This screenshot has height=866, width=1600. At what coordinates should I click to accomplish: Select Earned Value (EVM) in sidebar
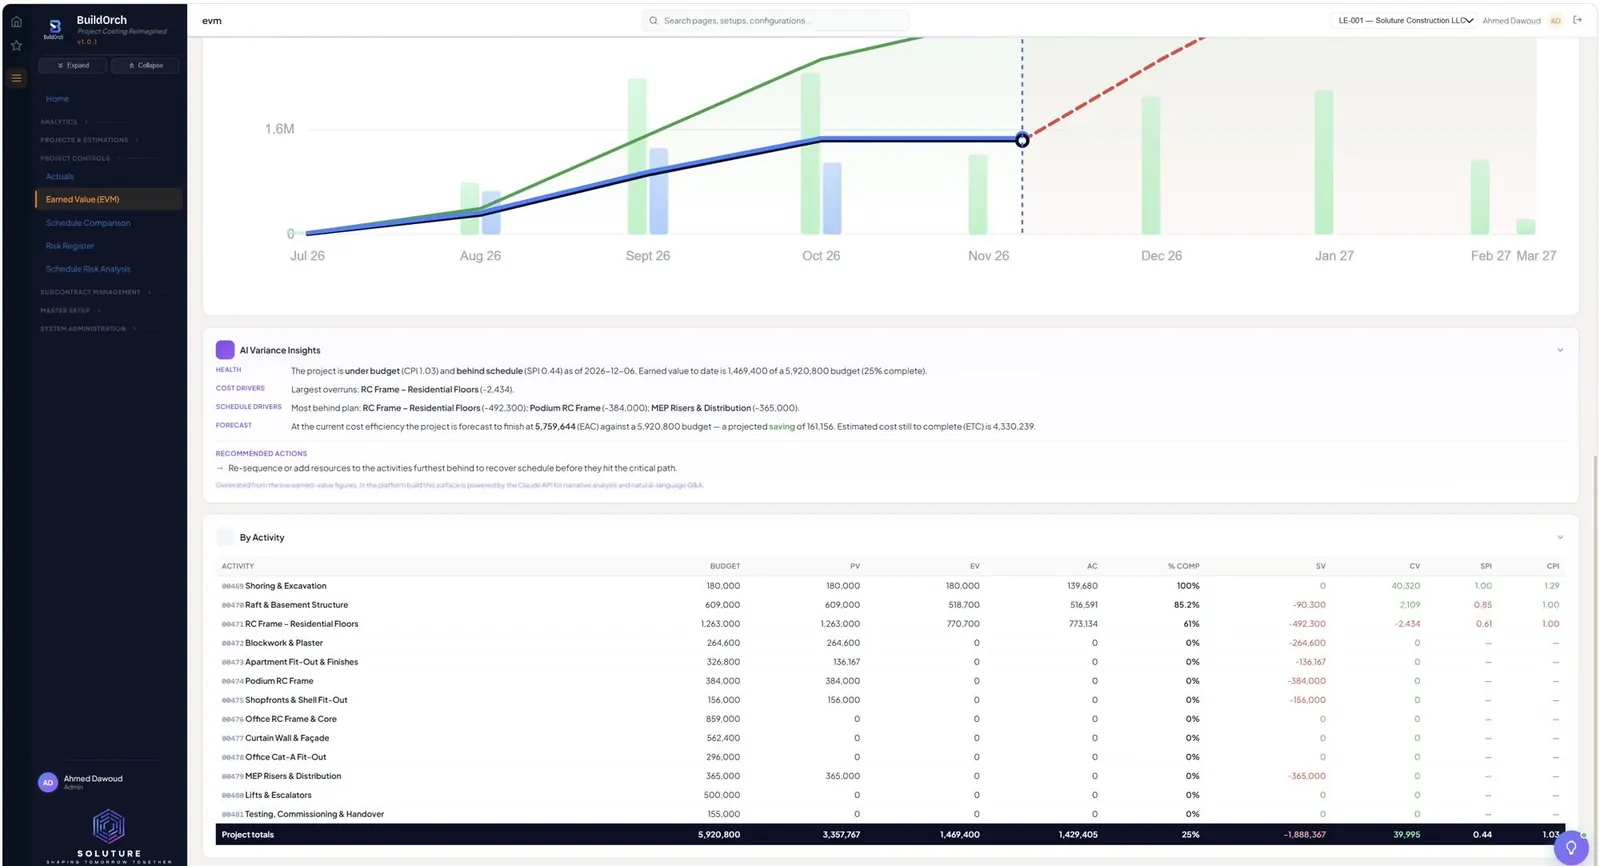pos(108,199)
